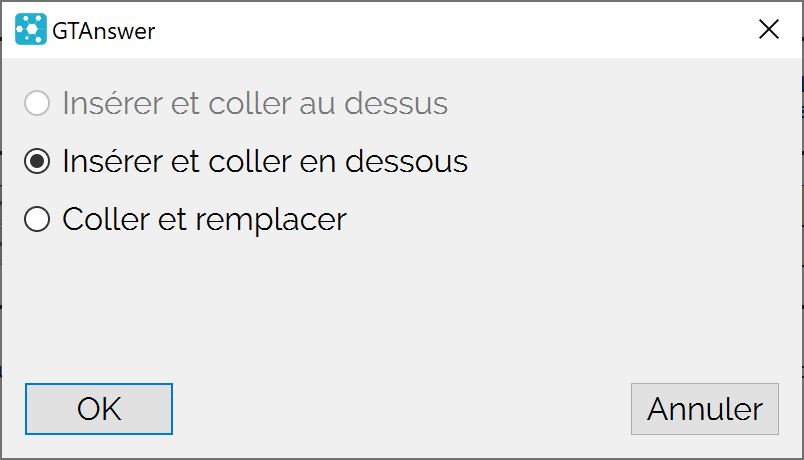
Task: Click the "Insérer et coller en dessous" label text
Action: click(x=265, y=161)
